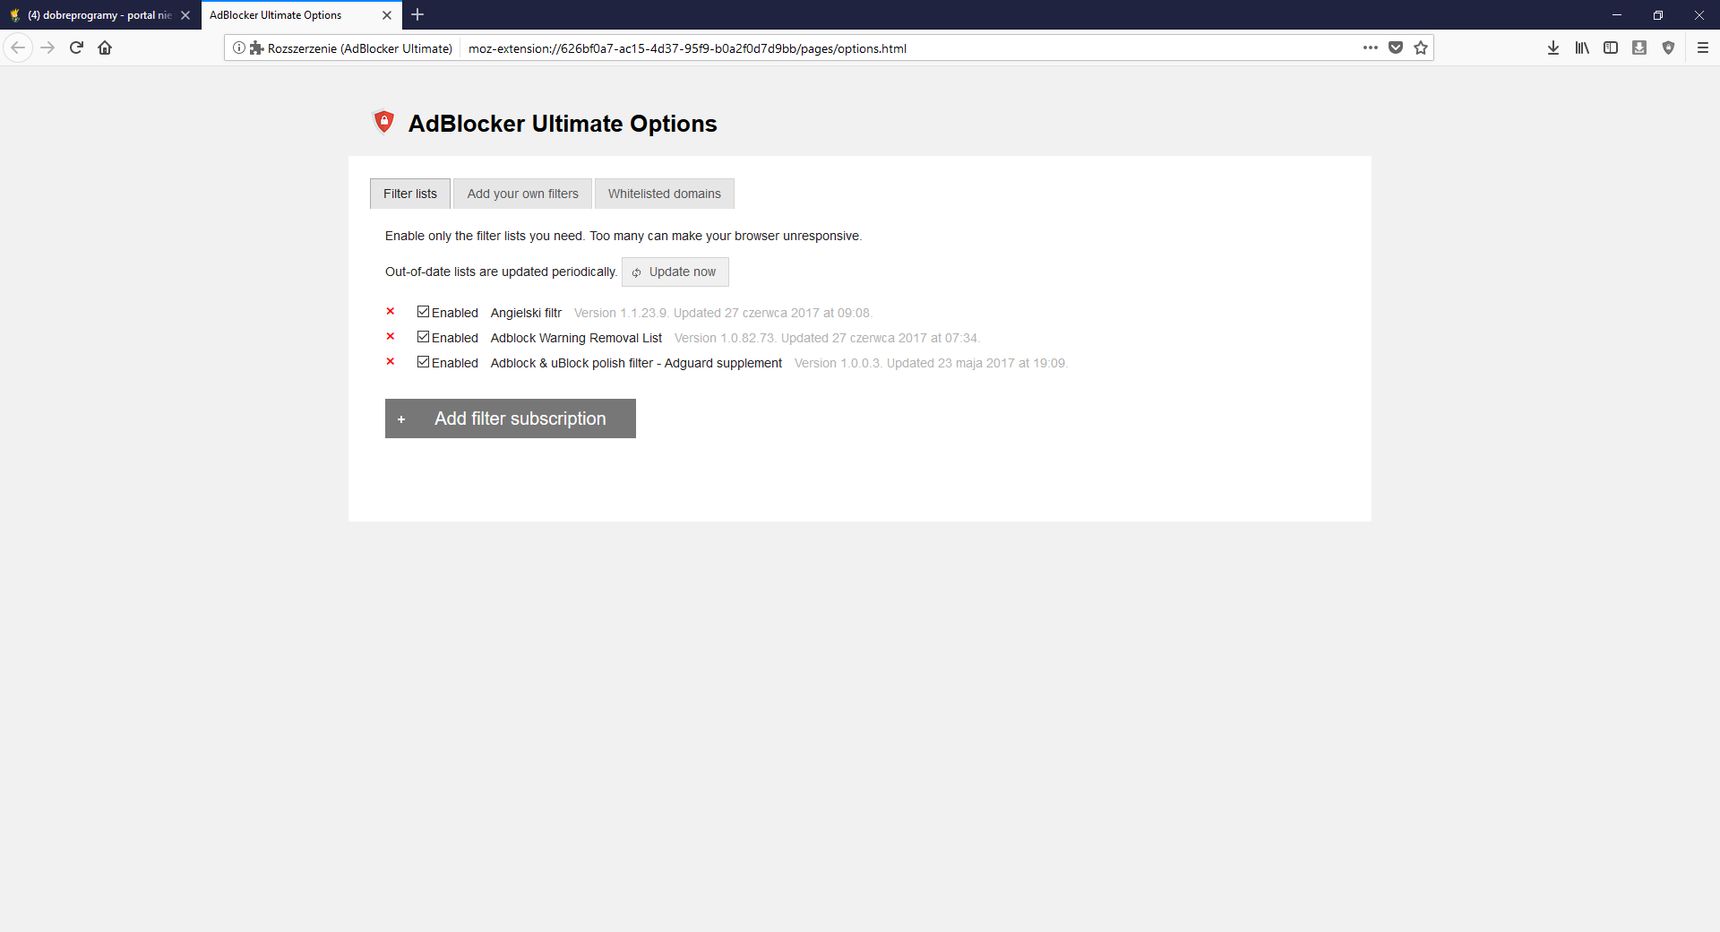The width and height of the screenshot is (1720, 932).
Task: Bookmark this page with the star
Action: [1421, 48]
